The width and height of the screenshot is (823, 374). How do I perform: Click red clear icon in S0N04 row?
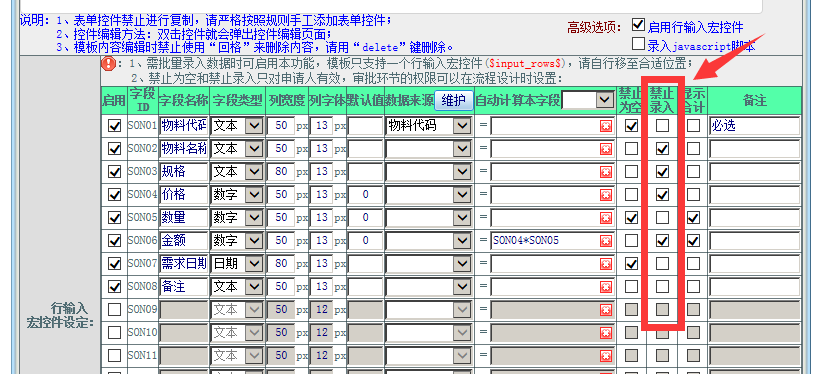point(606,195)
